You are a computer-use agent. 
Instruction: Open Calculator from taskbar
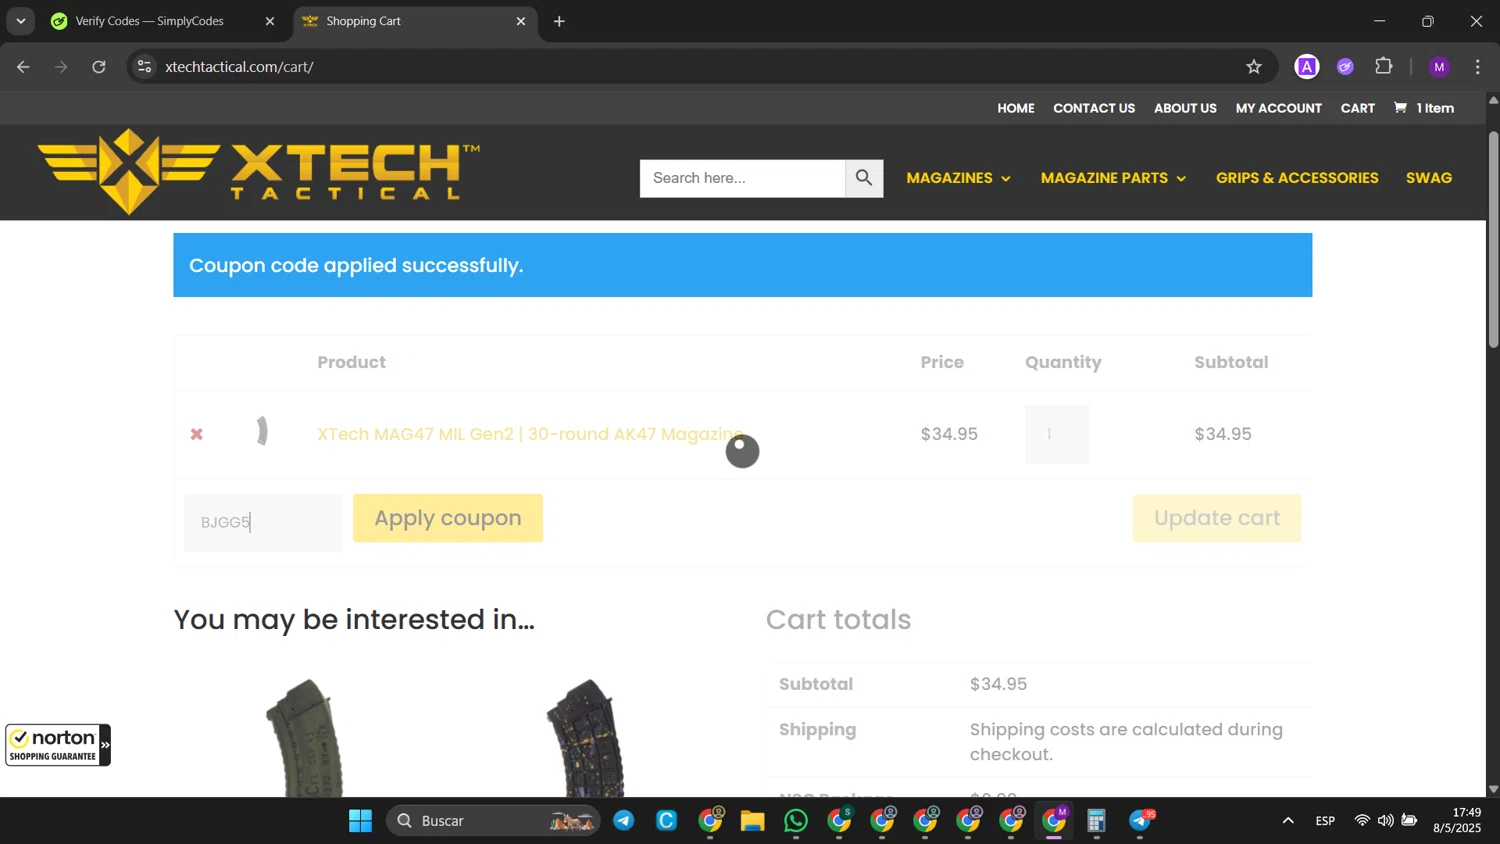(x=1096, y=821)
